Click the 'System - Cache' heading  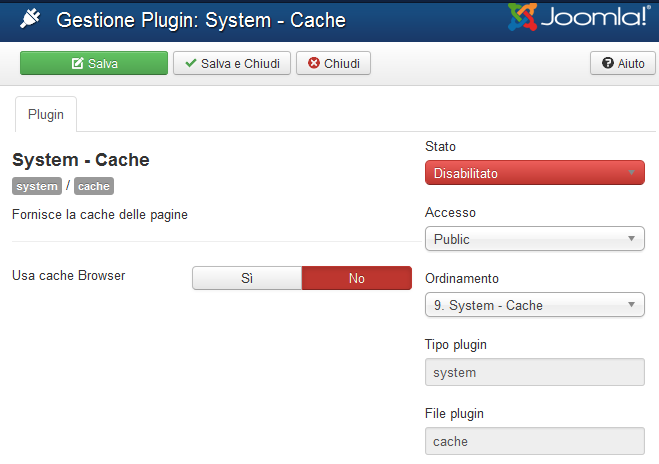(x=81, y=160)
